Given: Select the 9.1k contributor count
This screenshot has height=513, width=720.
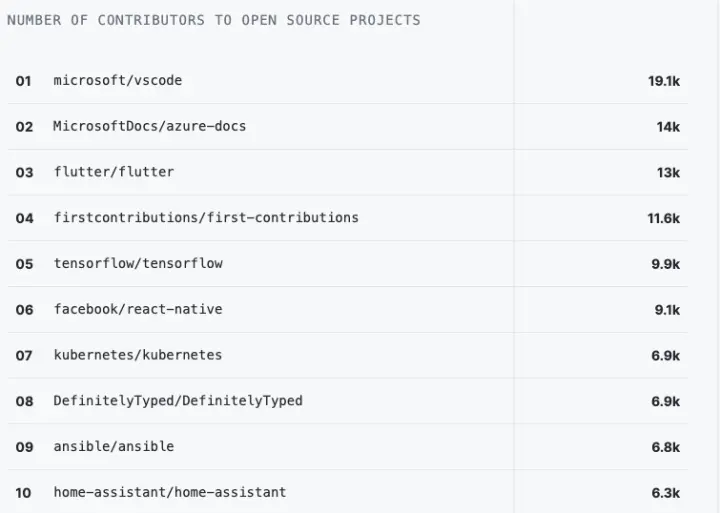Looking at the screenshot, I should (x=667, y=310).
